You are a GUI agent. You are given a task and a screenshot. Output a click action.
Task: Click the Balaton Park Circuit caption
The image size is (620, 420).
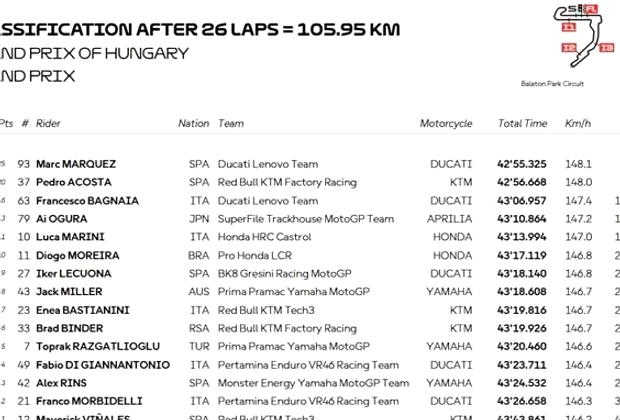point(552,83)
